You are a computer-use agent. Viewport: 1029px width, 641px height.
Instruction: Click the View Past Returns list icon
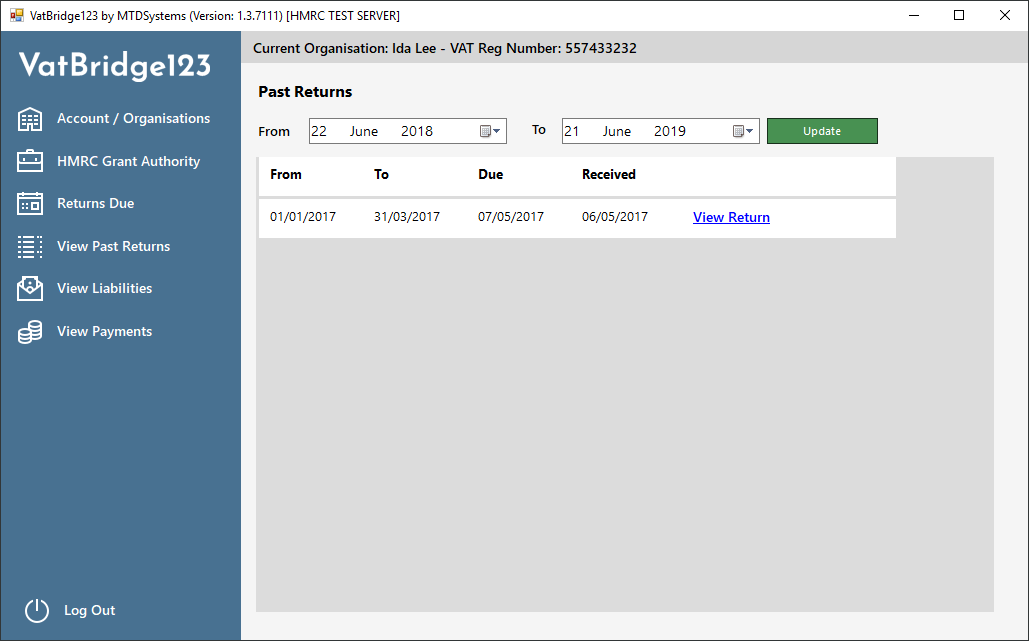pyautogui.click(x=30, y=247)
